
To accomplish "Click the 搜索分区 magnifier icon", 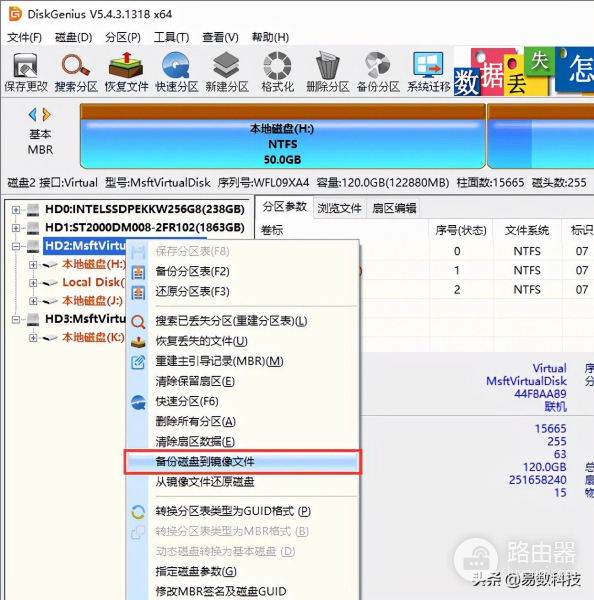I will coord(76,72).
